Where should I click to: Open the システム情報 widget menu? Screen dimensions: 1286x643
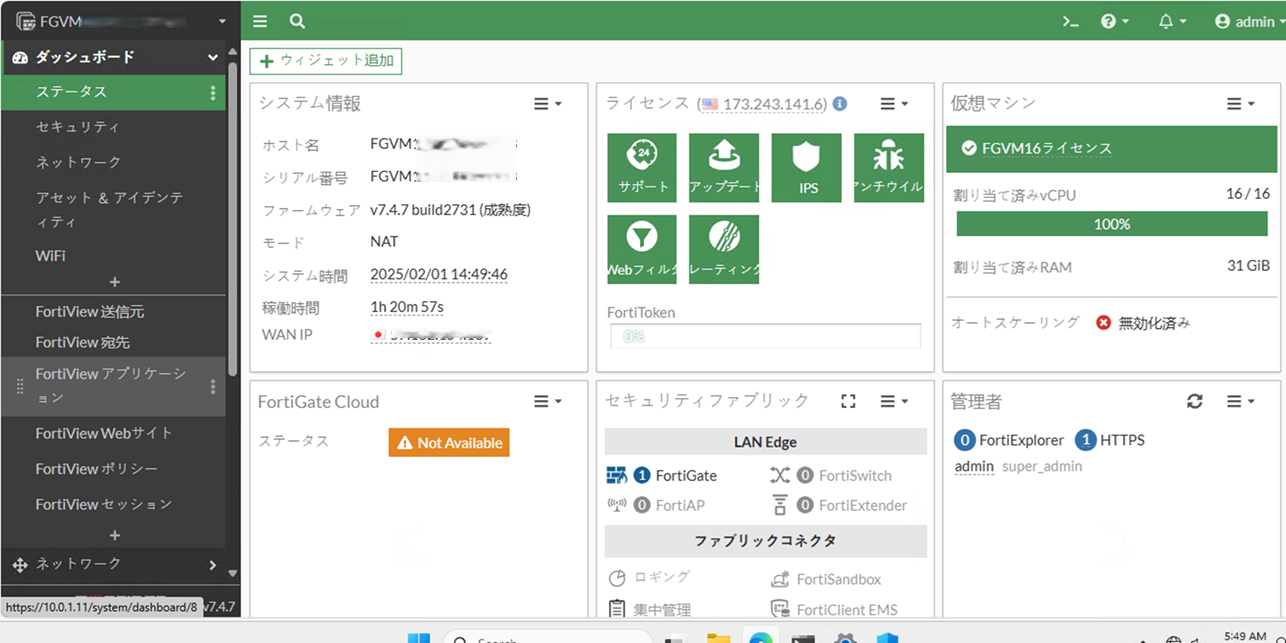pos(547,103)
